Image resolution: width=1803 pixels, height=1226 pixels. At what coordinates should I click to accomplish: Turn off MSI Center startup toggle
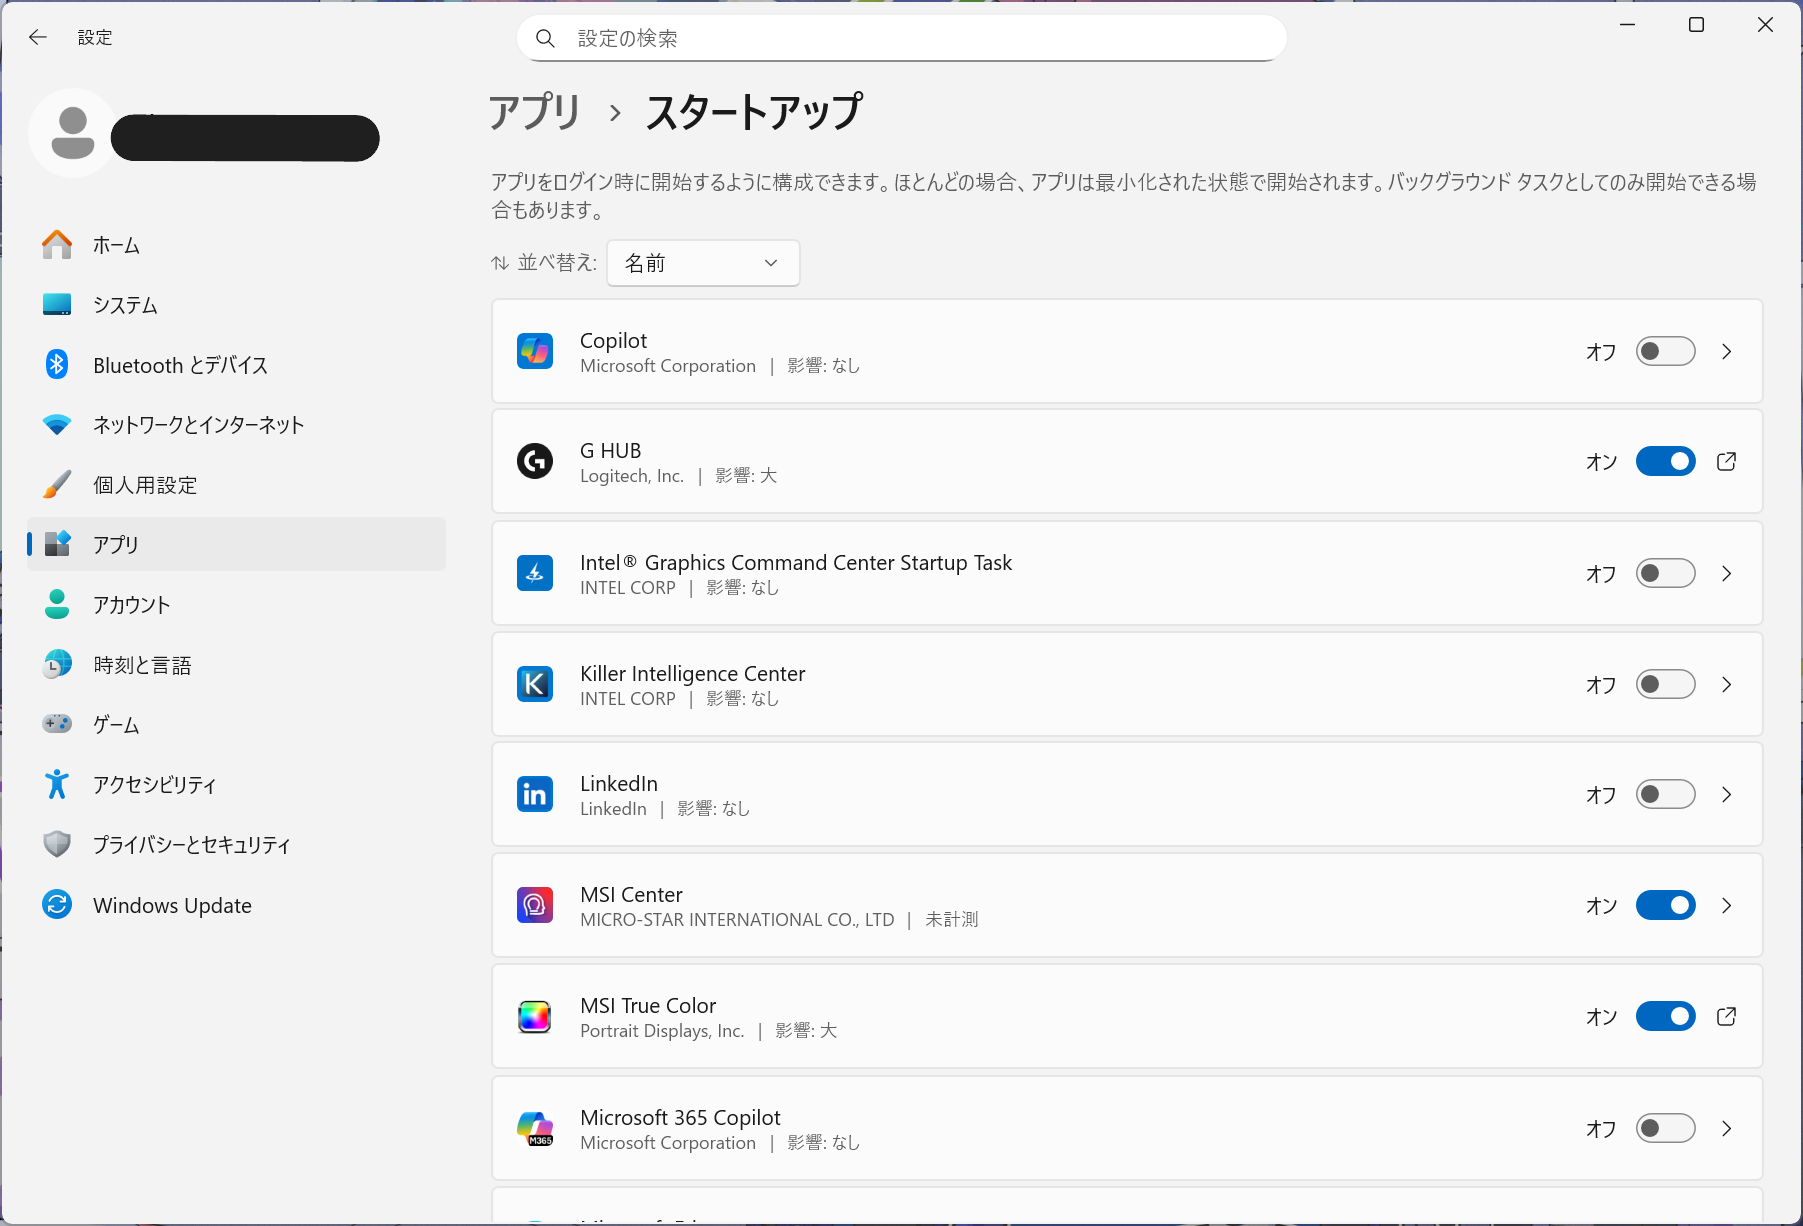tap(1665, 905)
